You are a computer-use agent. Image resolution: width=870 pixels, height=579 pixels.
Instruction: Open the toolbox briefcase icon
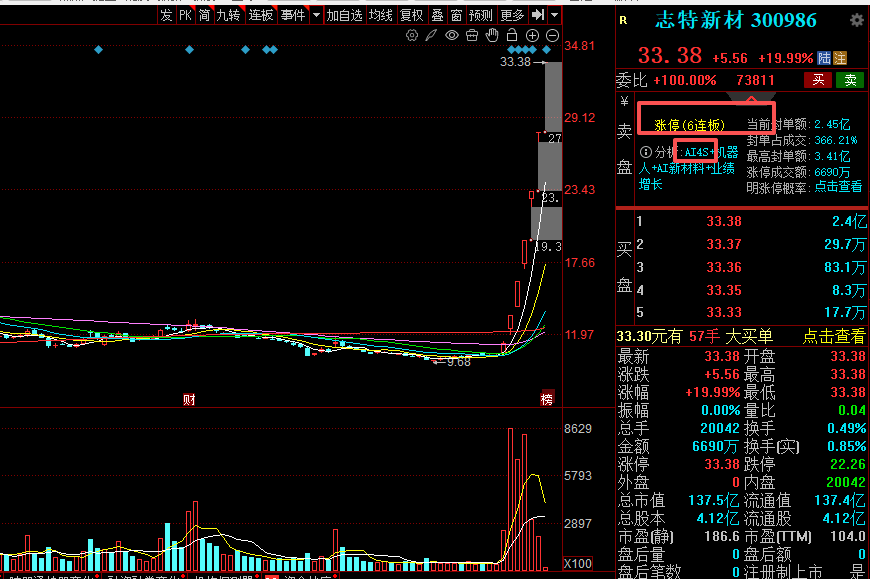click(471, 36)
